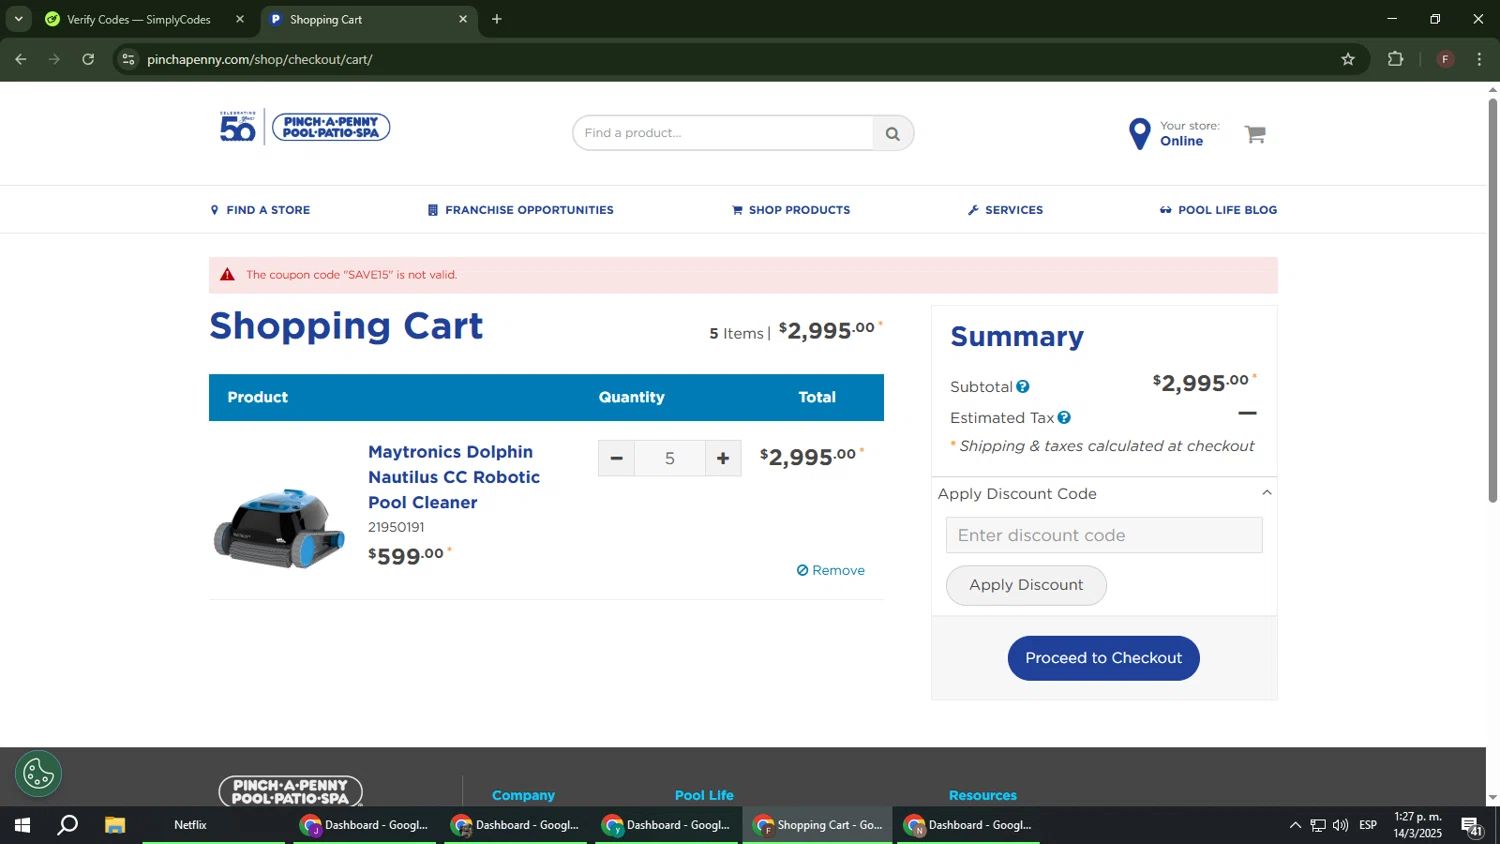Focus the Find a product search box
This screenshot has width=1500, height=844.
click(724, 133)
